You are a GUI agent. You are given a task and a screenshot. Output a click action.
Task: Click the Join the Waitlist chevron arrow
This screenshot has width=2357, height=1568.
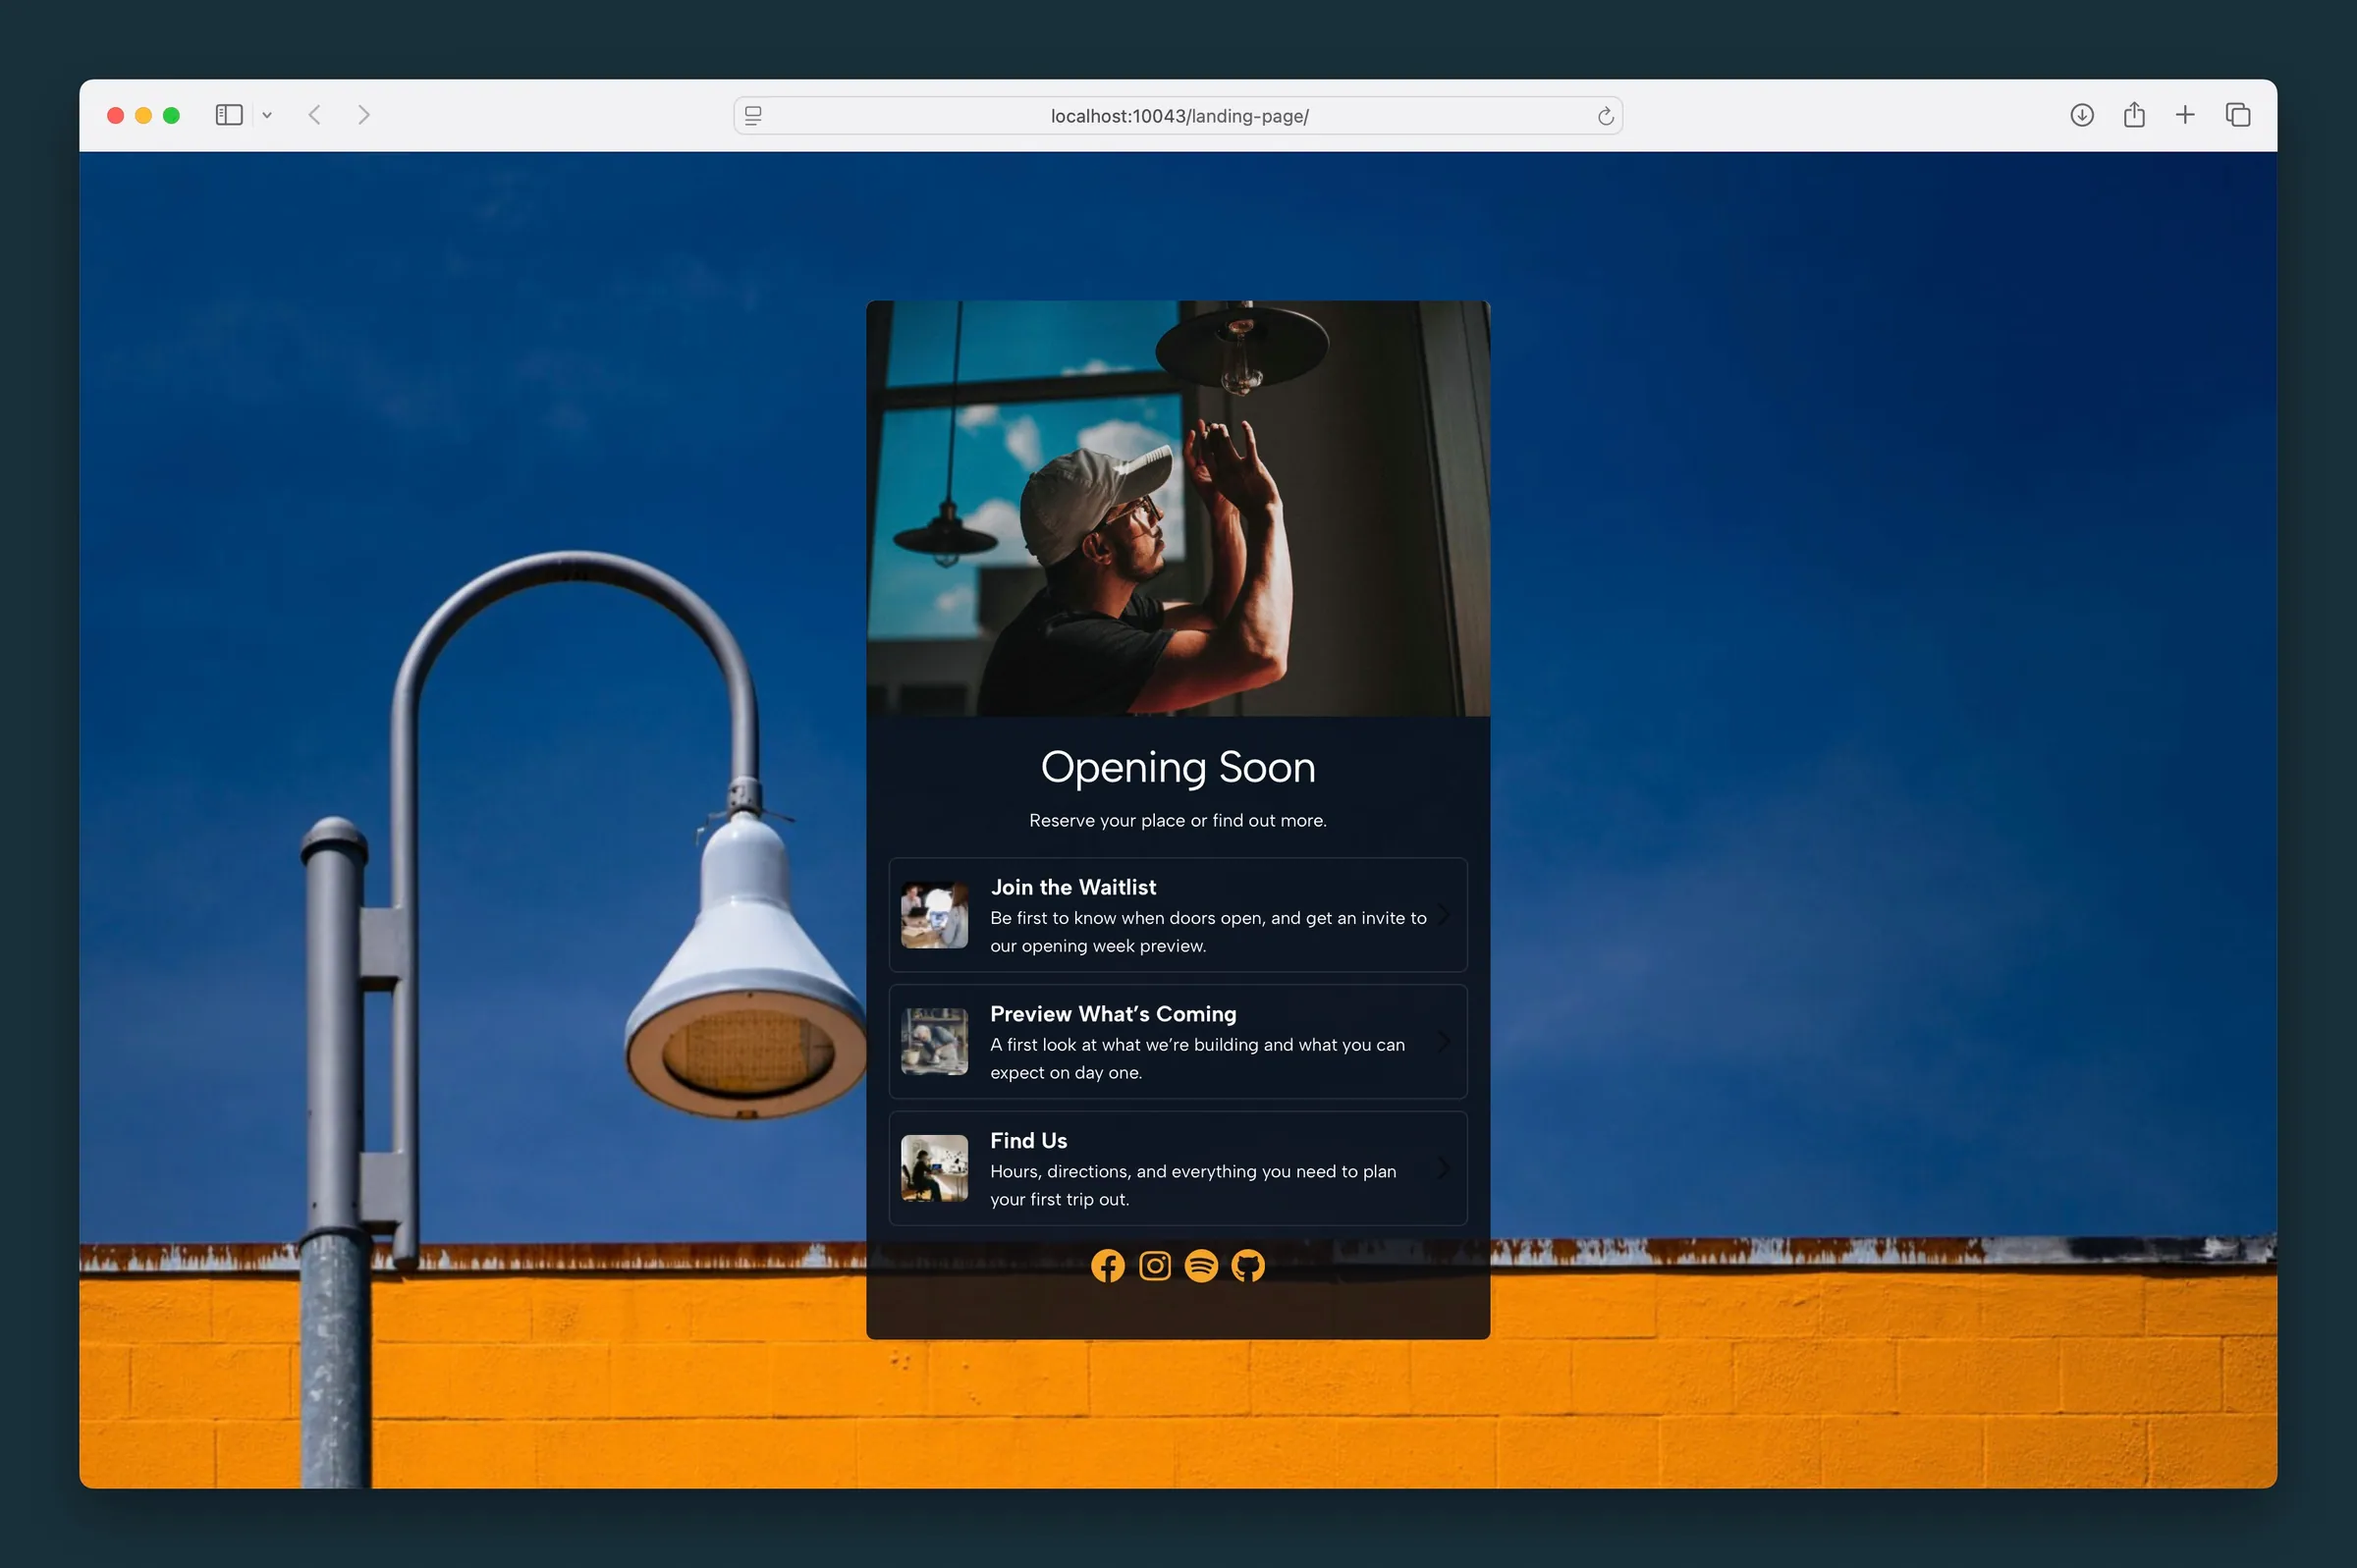coord(1443,915)
